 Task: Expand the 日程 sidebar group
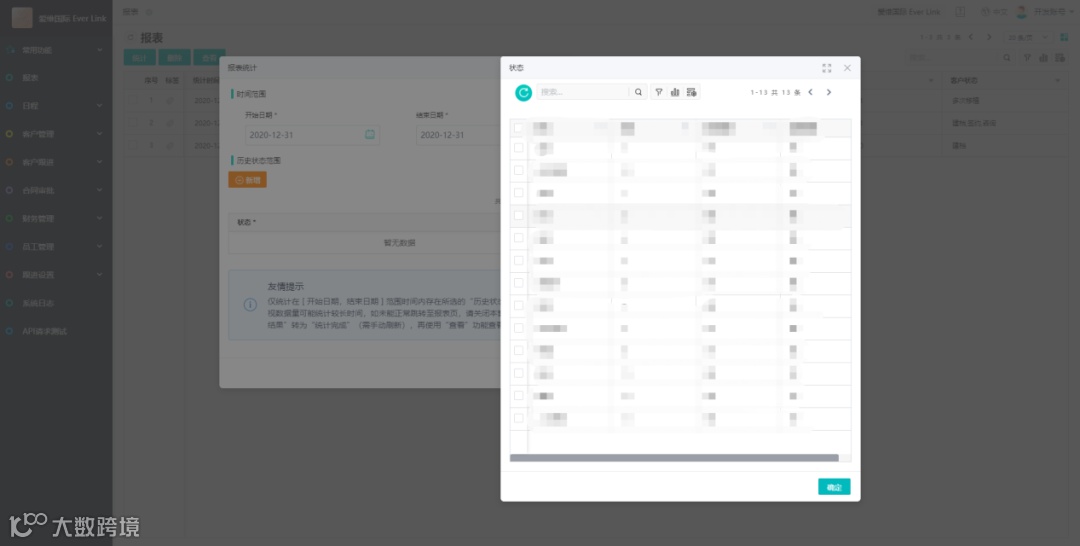click(x=56, y=106)
